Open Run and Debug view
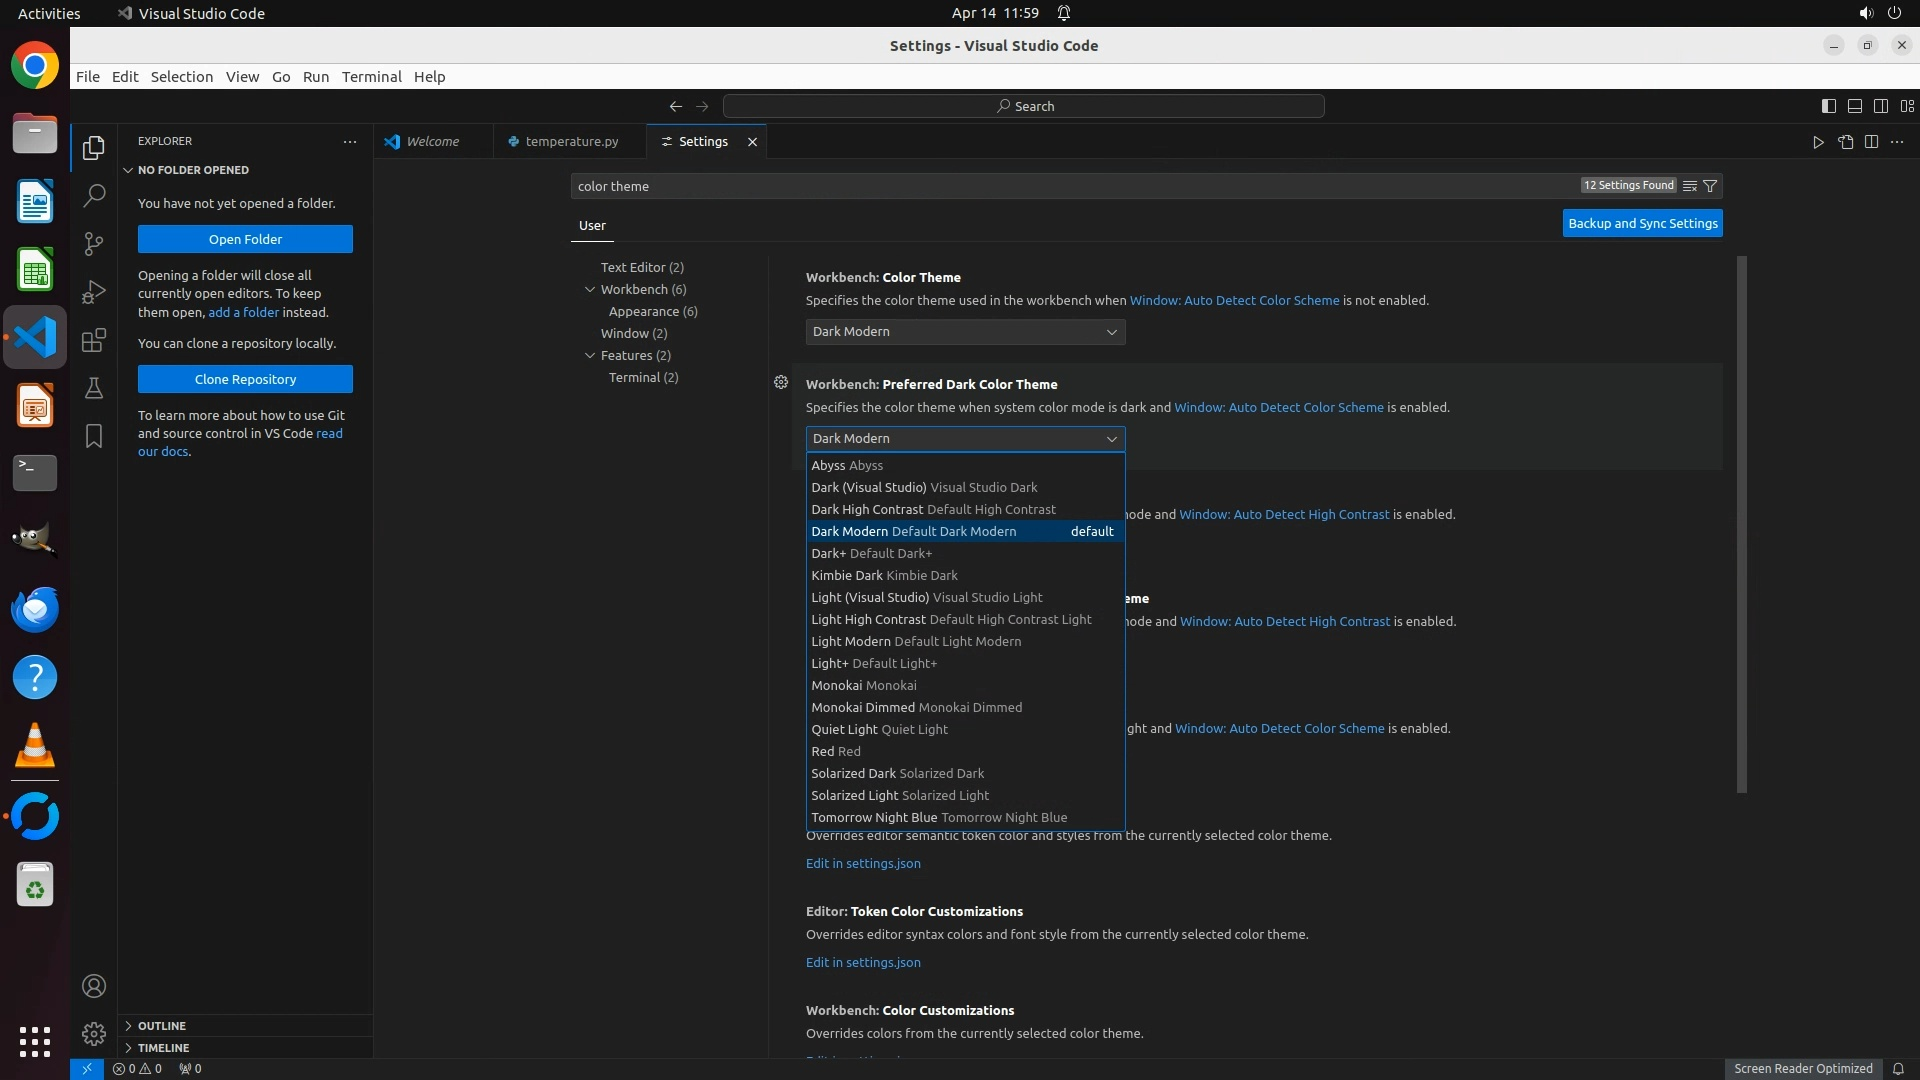 (x=94, y=291)
